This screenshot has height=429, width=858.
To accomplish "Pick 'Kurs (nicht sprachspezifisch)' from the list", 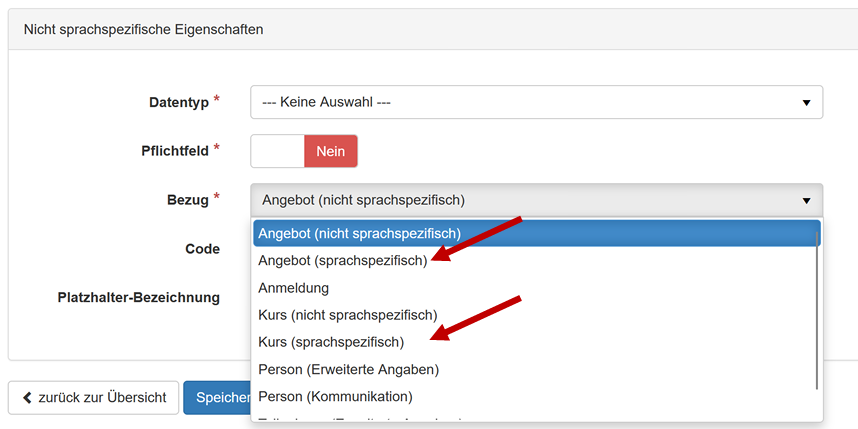I will 348,315.
